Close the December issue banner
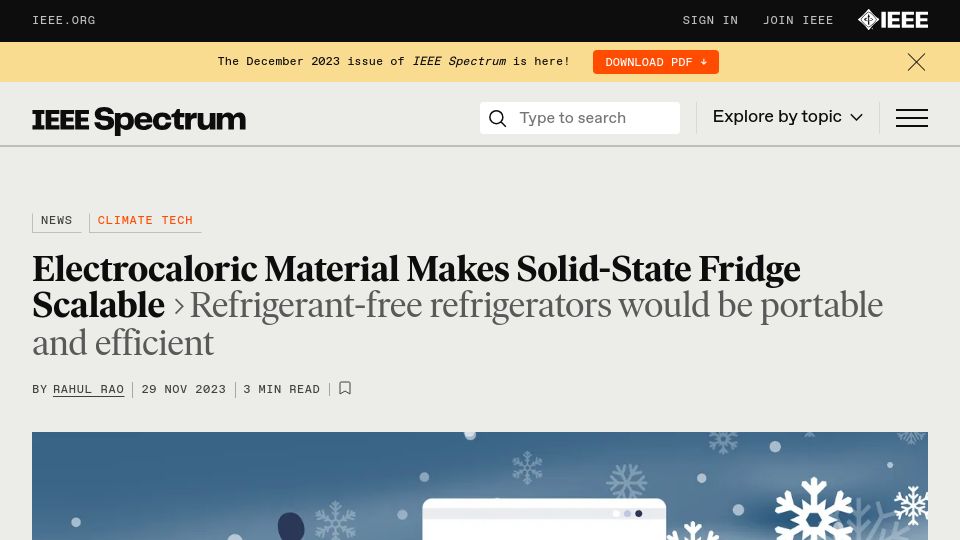960x540 pixels. click(x=916, y=62)
